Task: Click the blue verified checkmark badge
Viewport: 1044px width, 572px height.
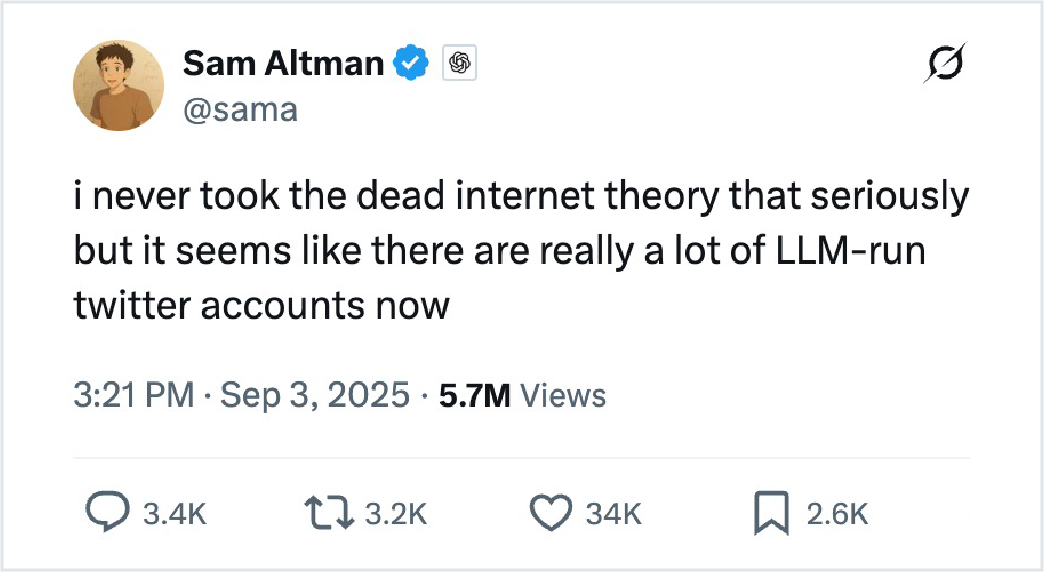Action: [413, 64]
